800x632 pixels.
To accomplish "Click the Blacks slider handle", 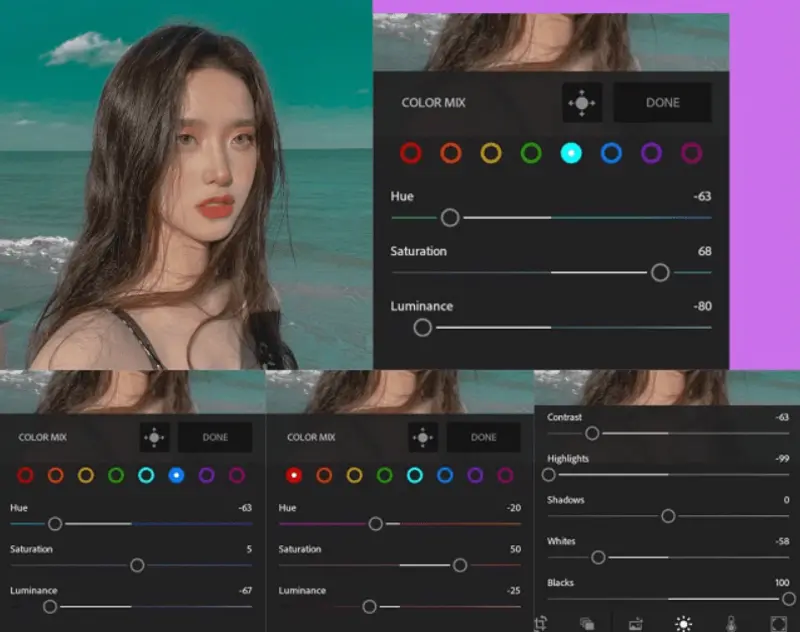I will tap(789, 599).
